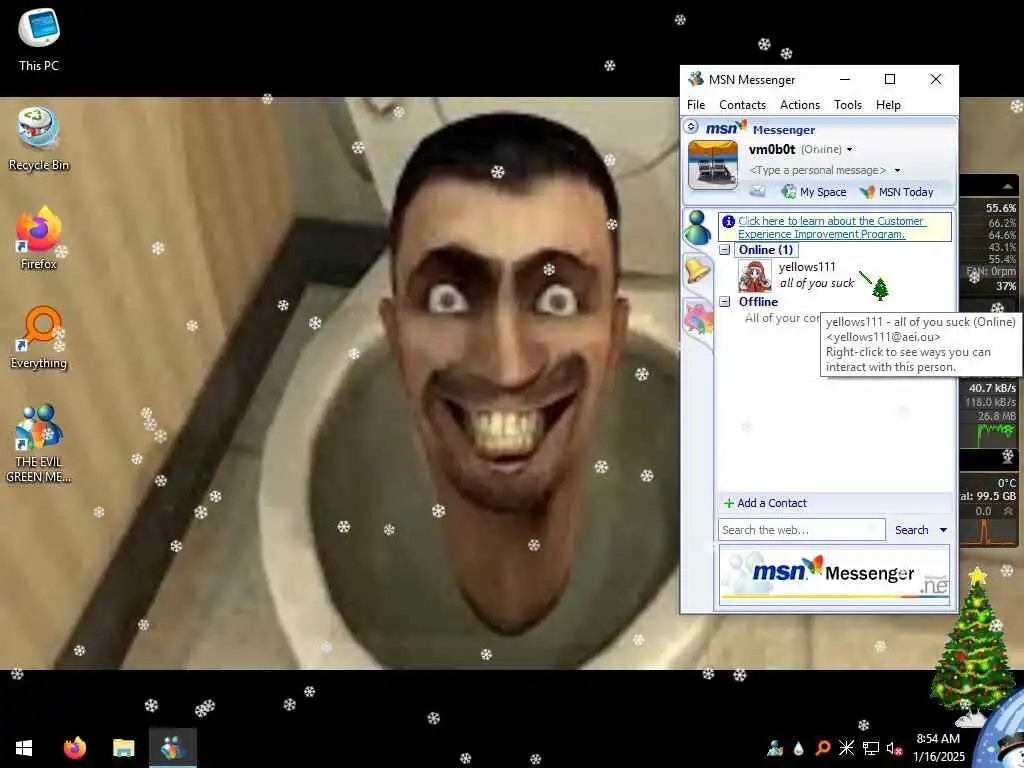Click the msn Messenger banner advertisement
Image resolution: width=1024 pixels, height=768 pixels.
[x=835, y=575]
